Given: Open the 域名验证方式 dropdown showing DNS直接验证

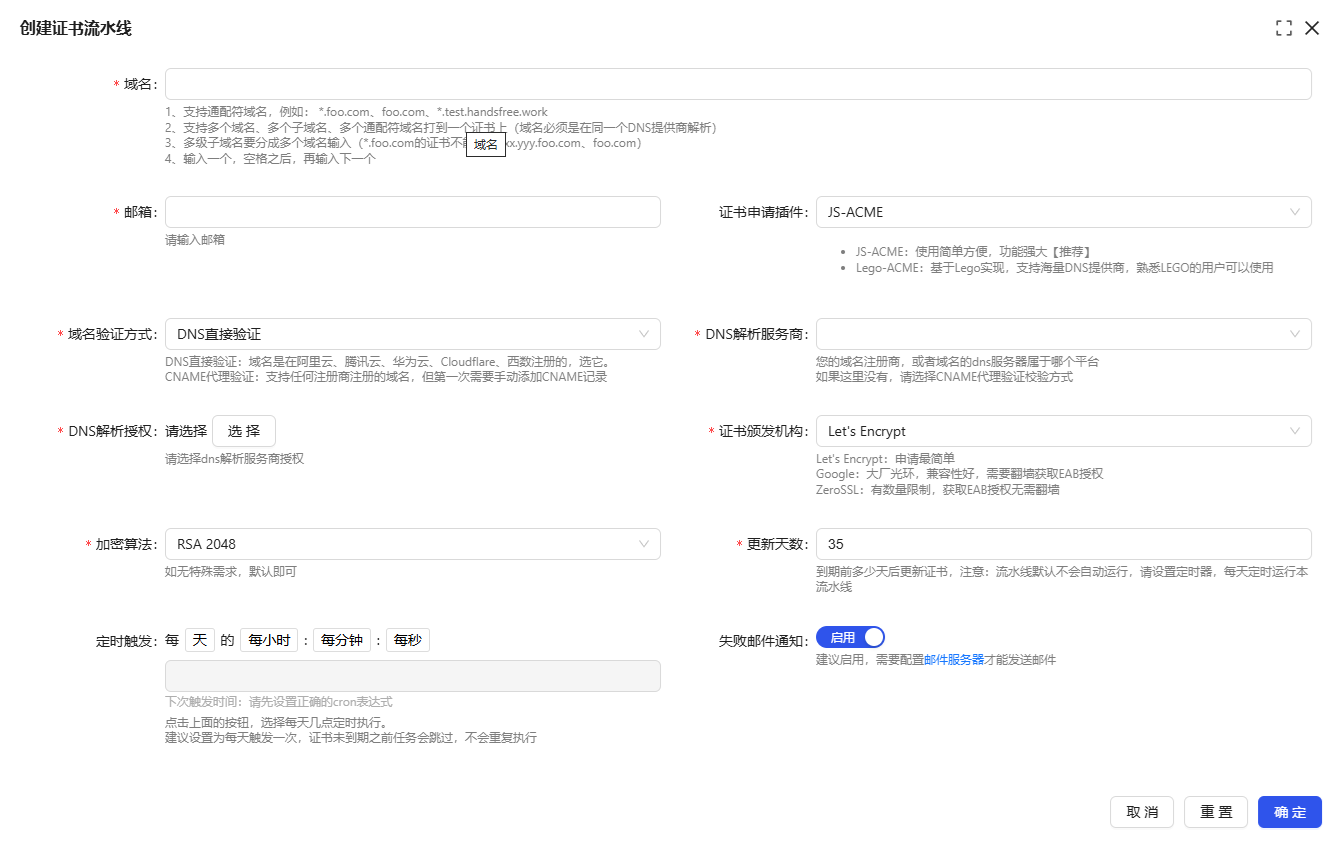Looking at the screenshot, I should [411, 333].
